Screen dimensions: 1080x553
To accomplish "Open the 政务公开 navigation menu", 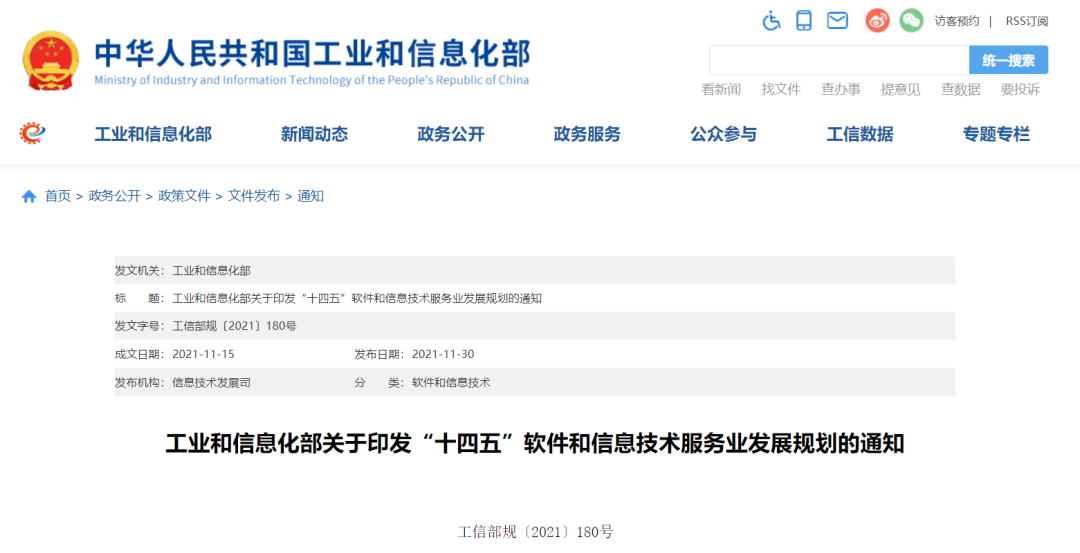I will point(451,134).
